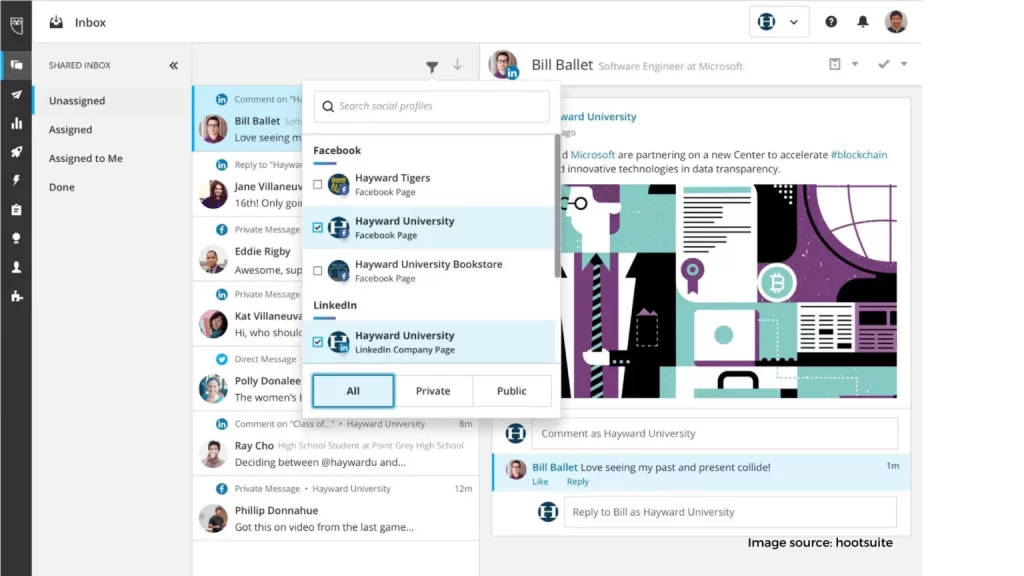The image size is (1024, 576).
Task: Open the blockchain post illustration image
Action: point(729,291)
